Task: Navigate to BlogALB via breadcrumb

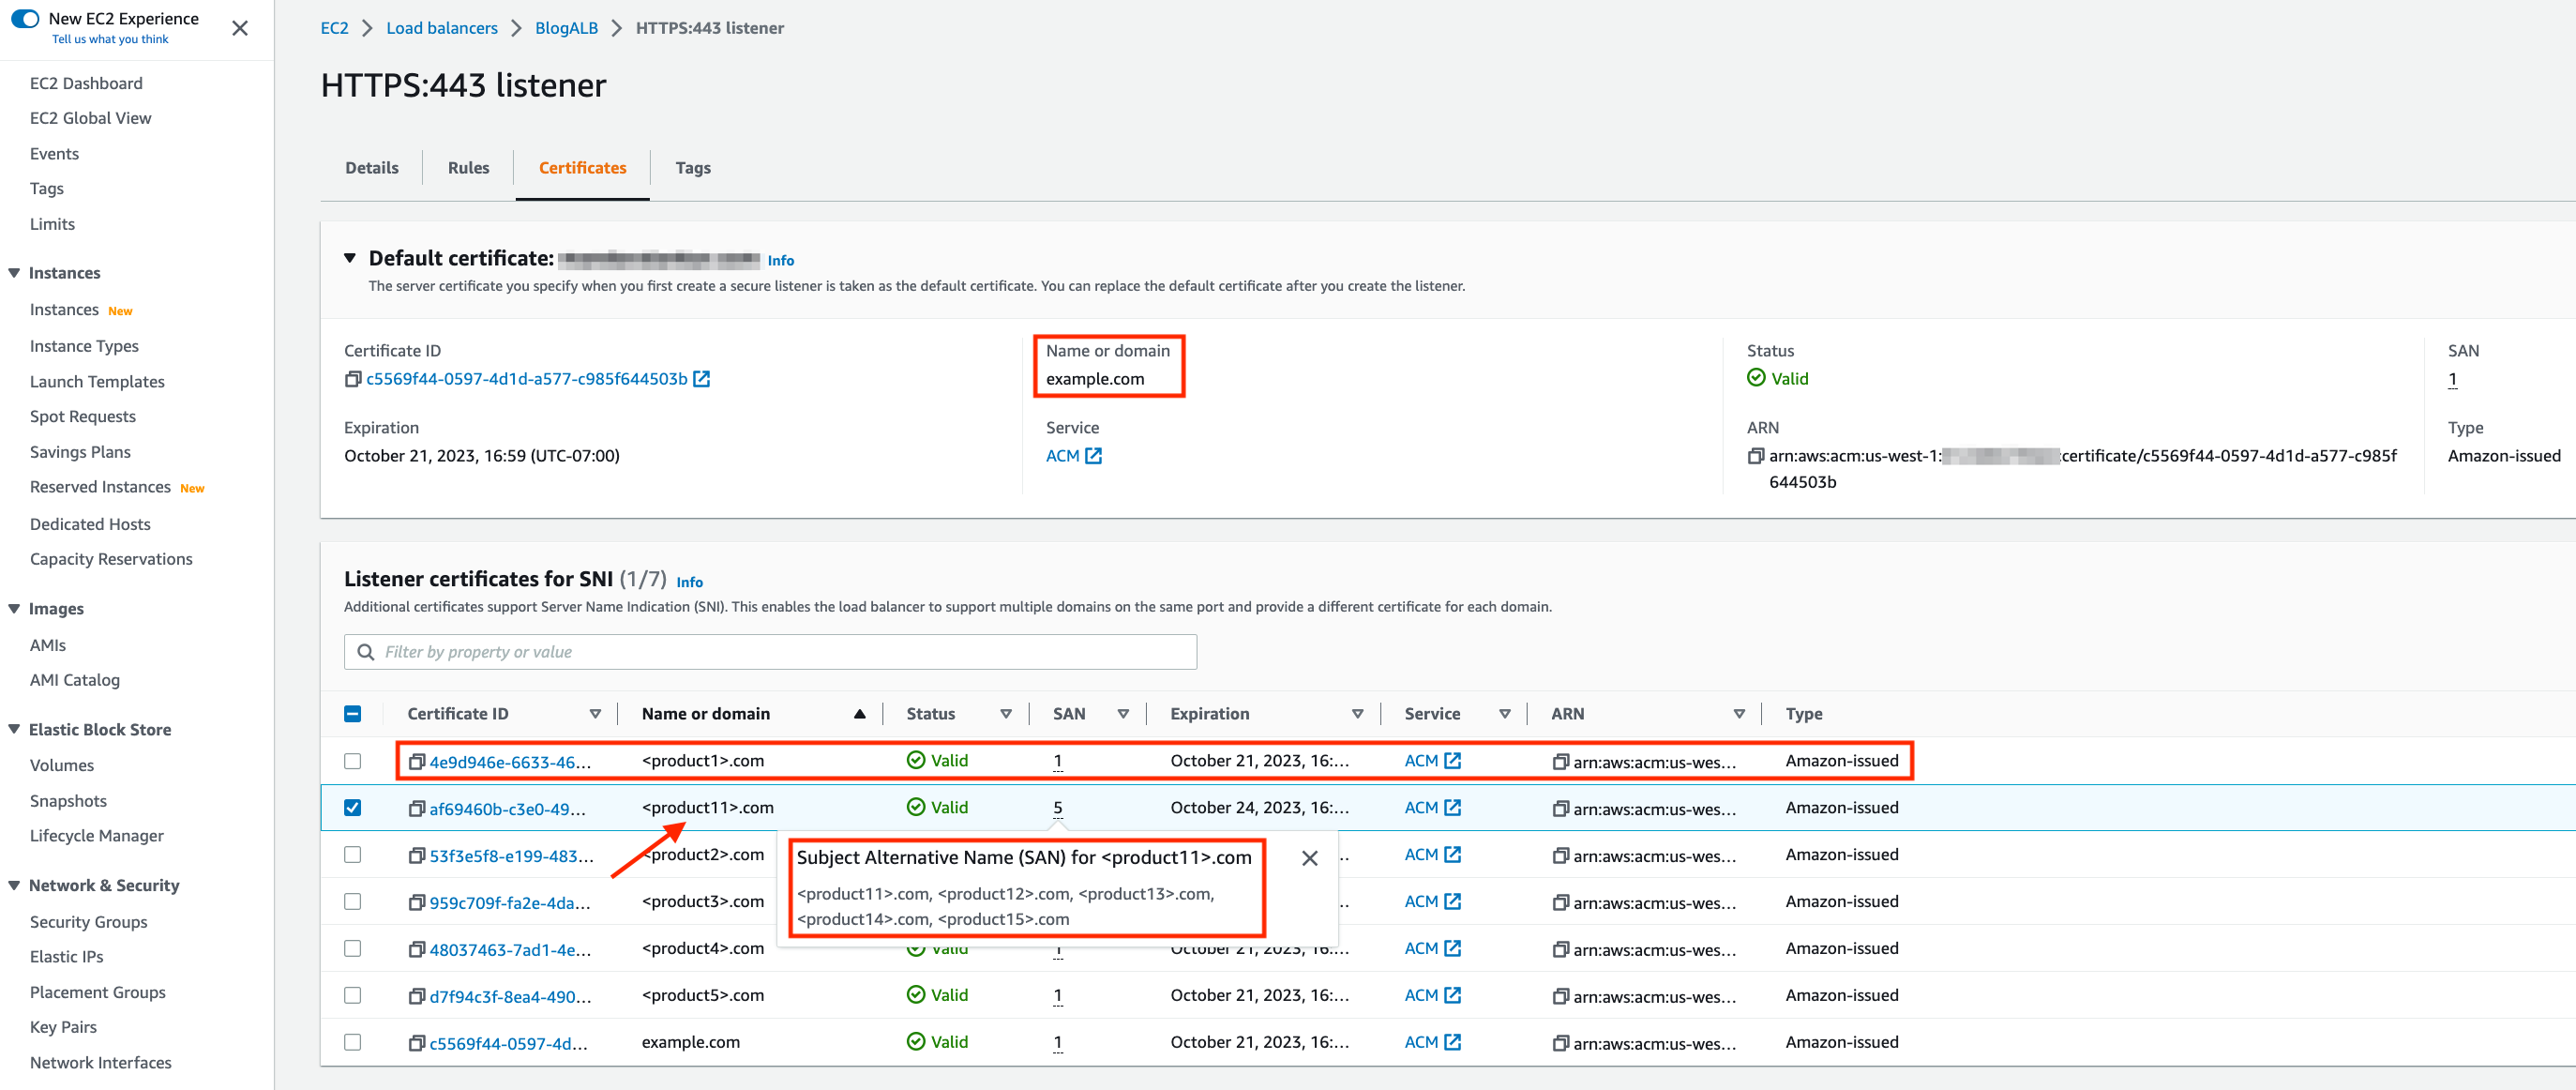Action: point(566,27)
